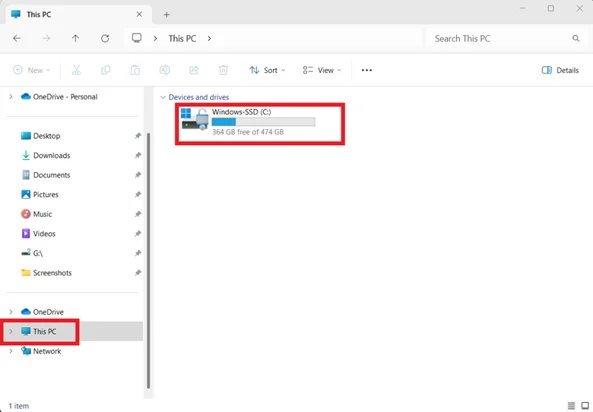Click the Copy icon in toolbar
Screen dimensions: 593x412
pos(106,70)
